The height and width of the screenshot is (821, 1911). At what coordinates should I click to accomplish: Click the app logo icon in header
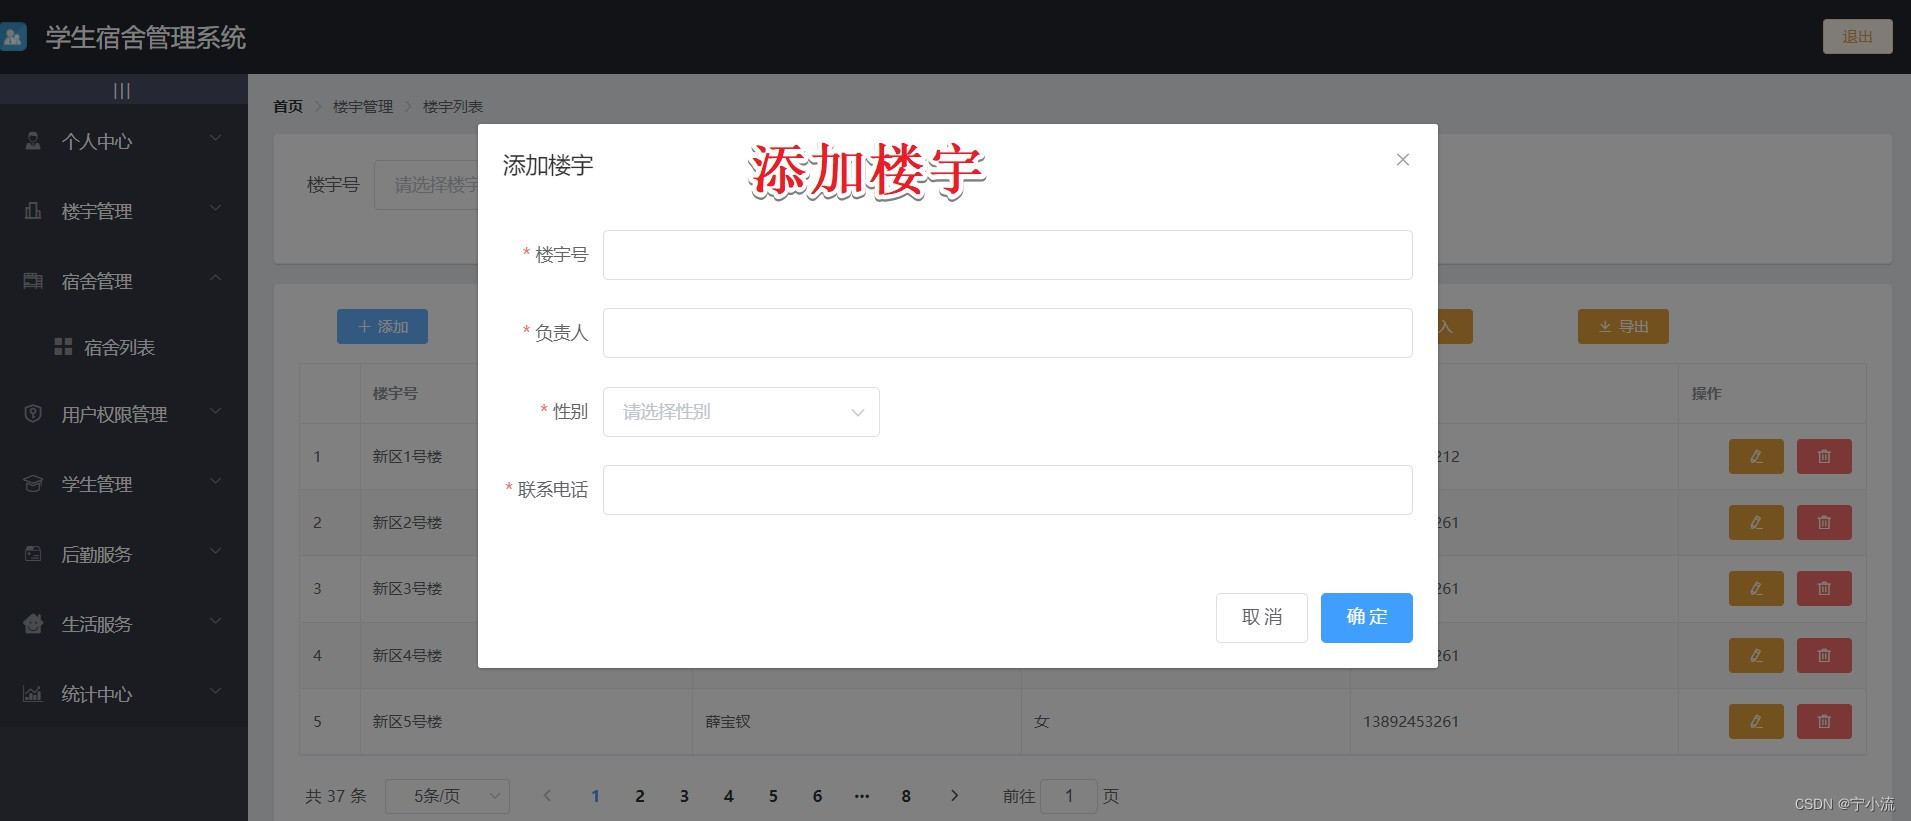click(x=13, y=38)
